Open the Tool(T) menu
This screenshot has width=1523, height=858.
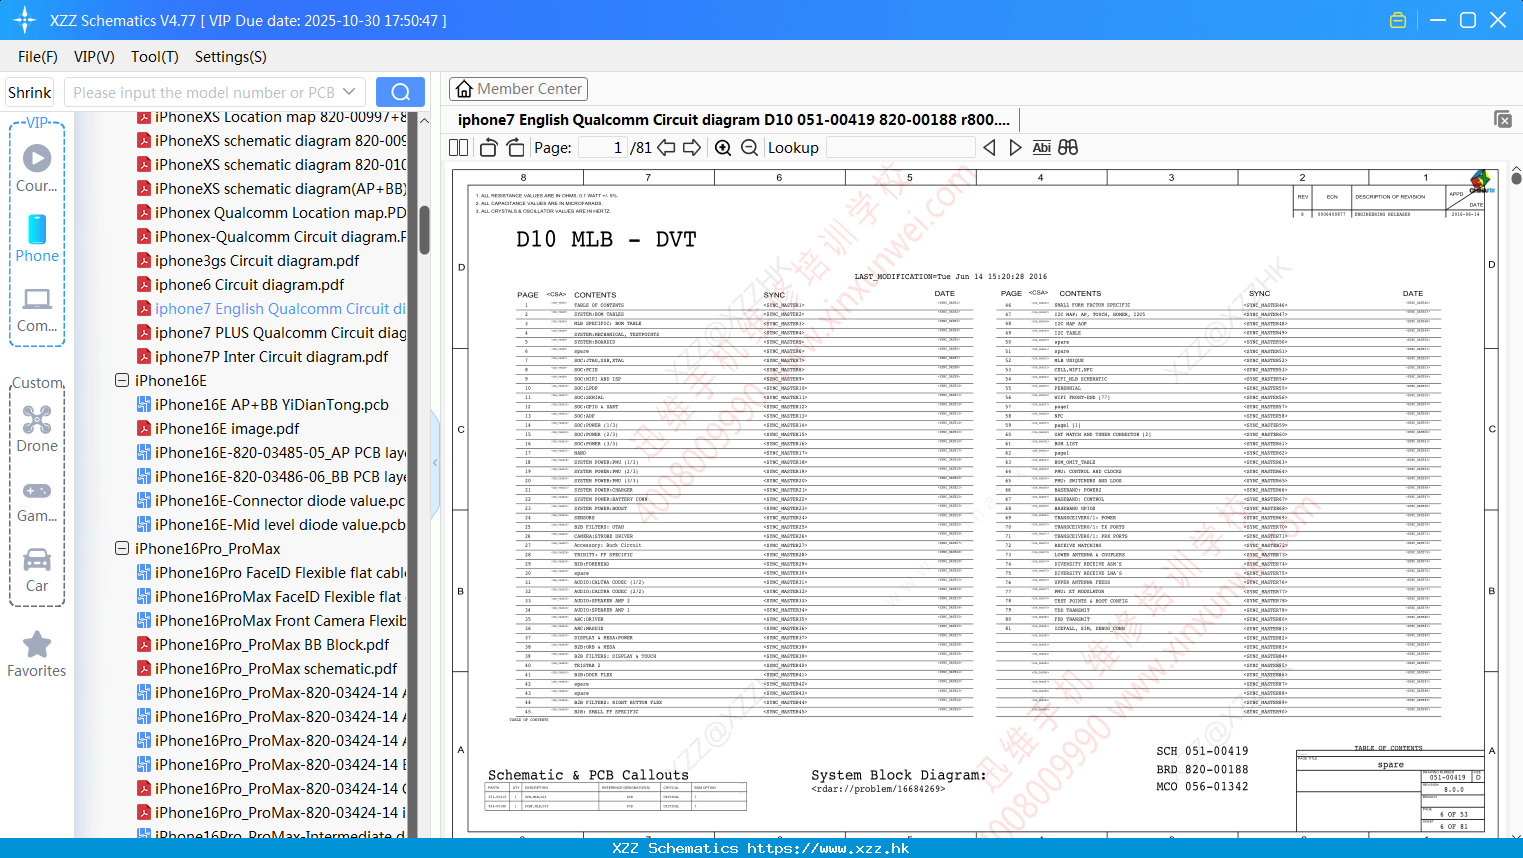point(155,57)
